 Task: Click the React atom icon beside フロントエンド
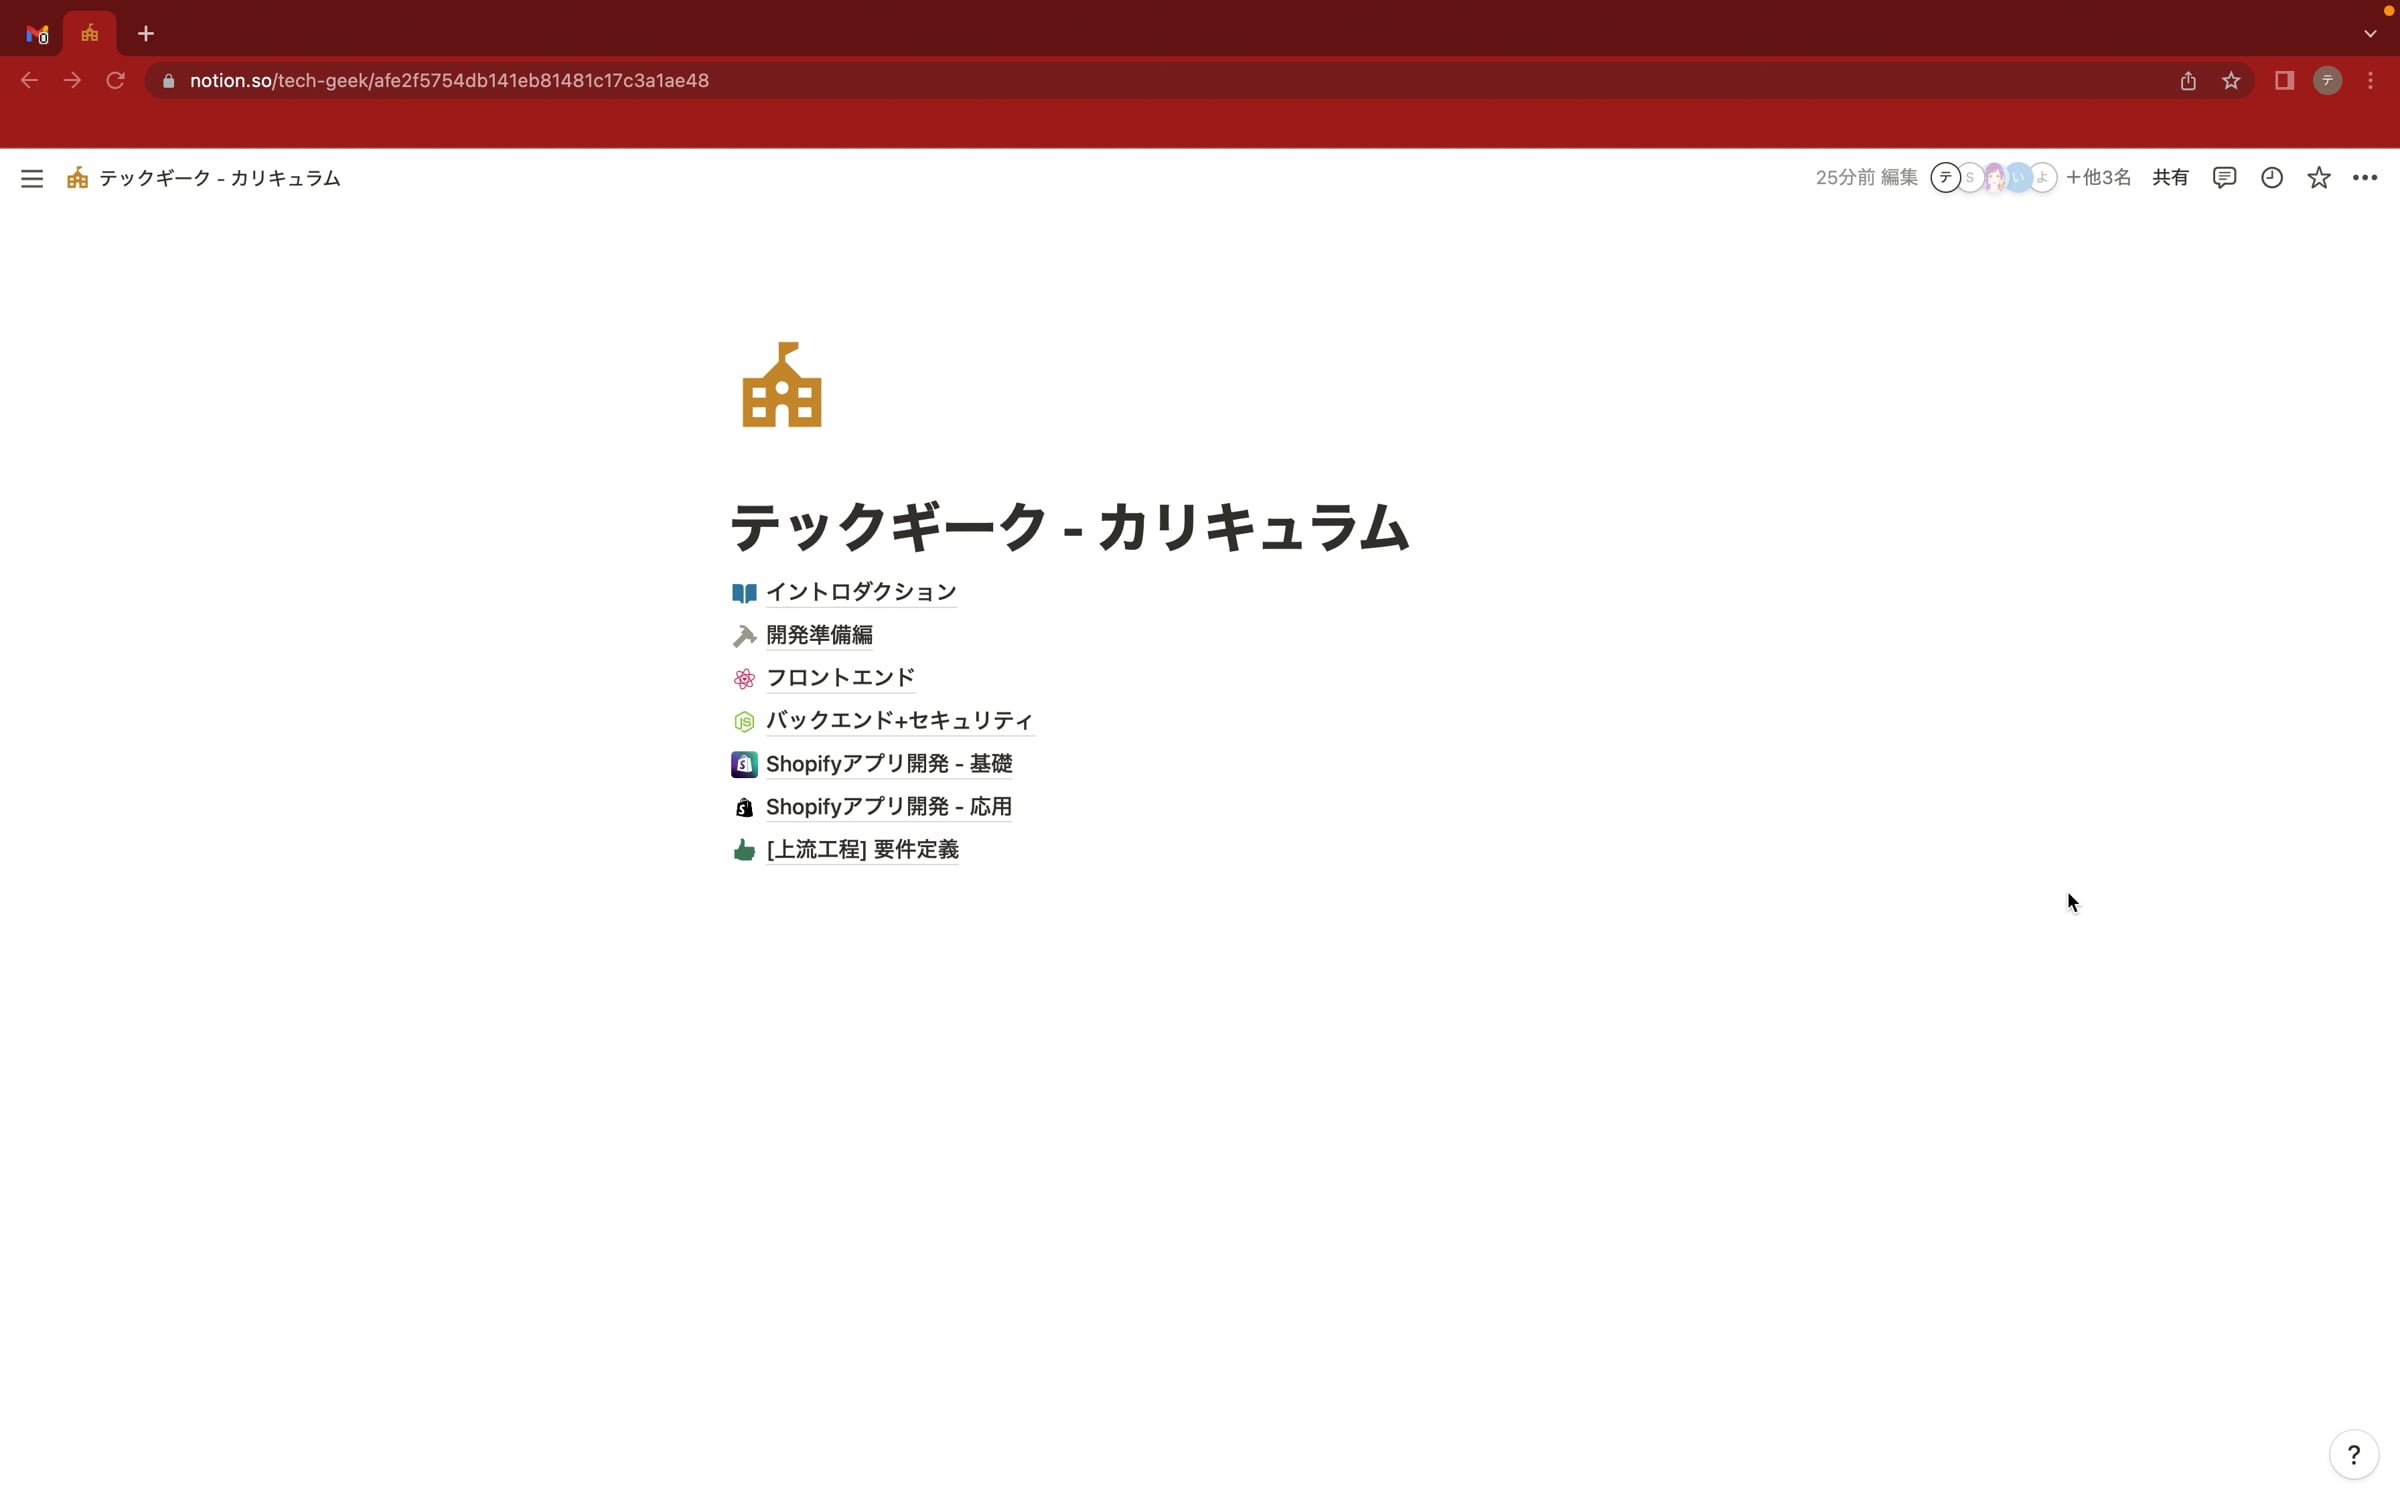pos(744,679)
